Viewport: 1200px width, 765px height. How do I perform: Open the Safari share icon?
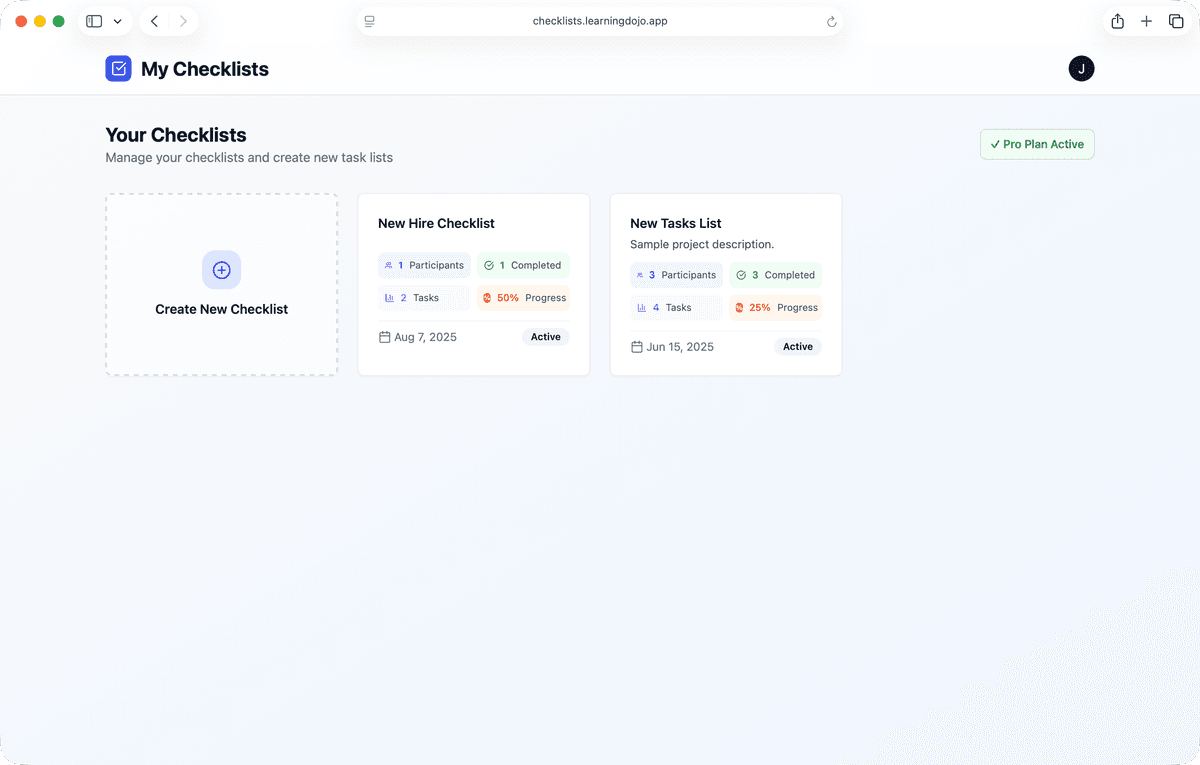pos(1118,21)
